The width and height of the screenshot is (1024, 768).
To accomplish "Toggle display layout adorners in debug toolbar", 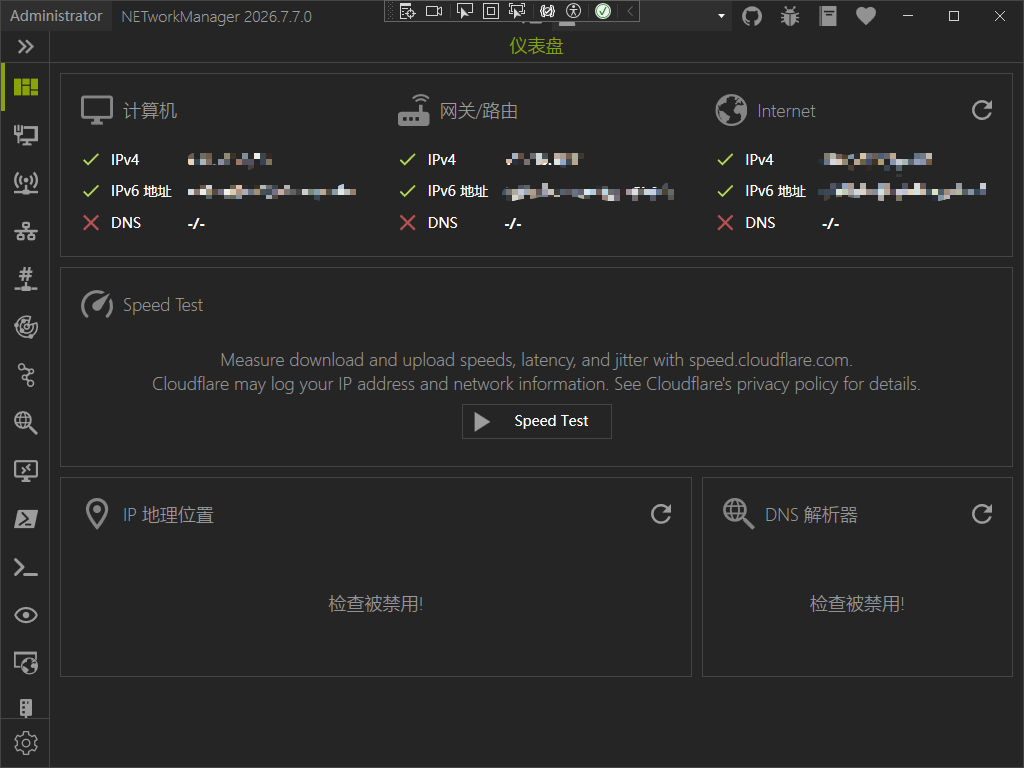I will (490, 11).
